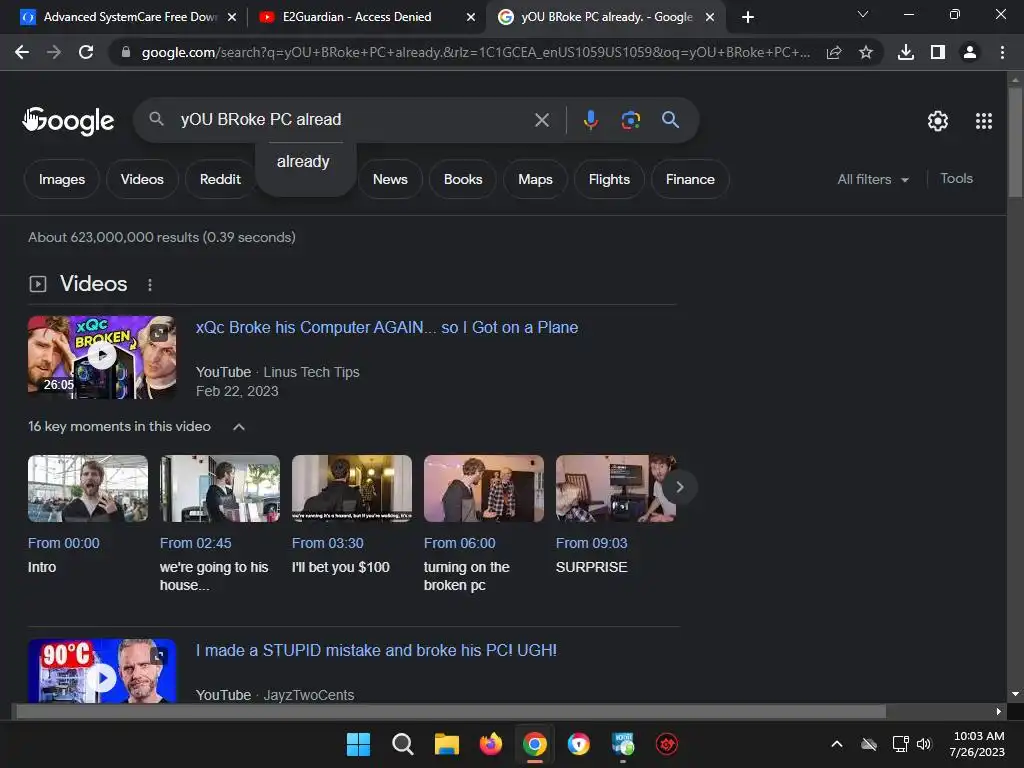This screenshot has height=768, width=1024.
Task: Open File Explorer from taskbar
Action: click(447, 744)
